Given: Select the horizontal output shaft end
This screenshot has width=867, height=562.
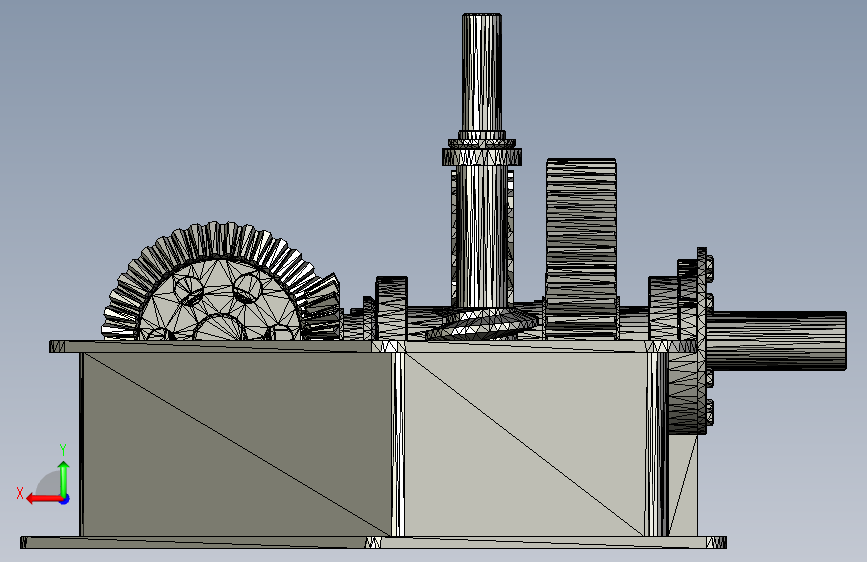Looking at the screenshot, I should (x=776, y=341).
